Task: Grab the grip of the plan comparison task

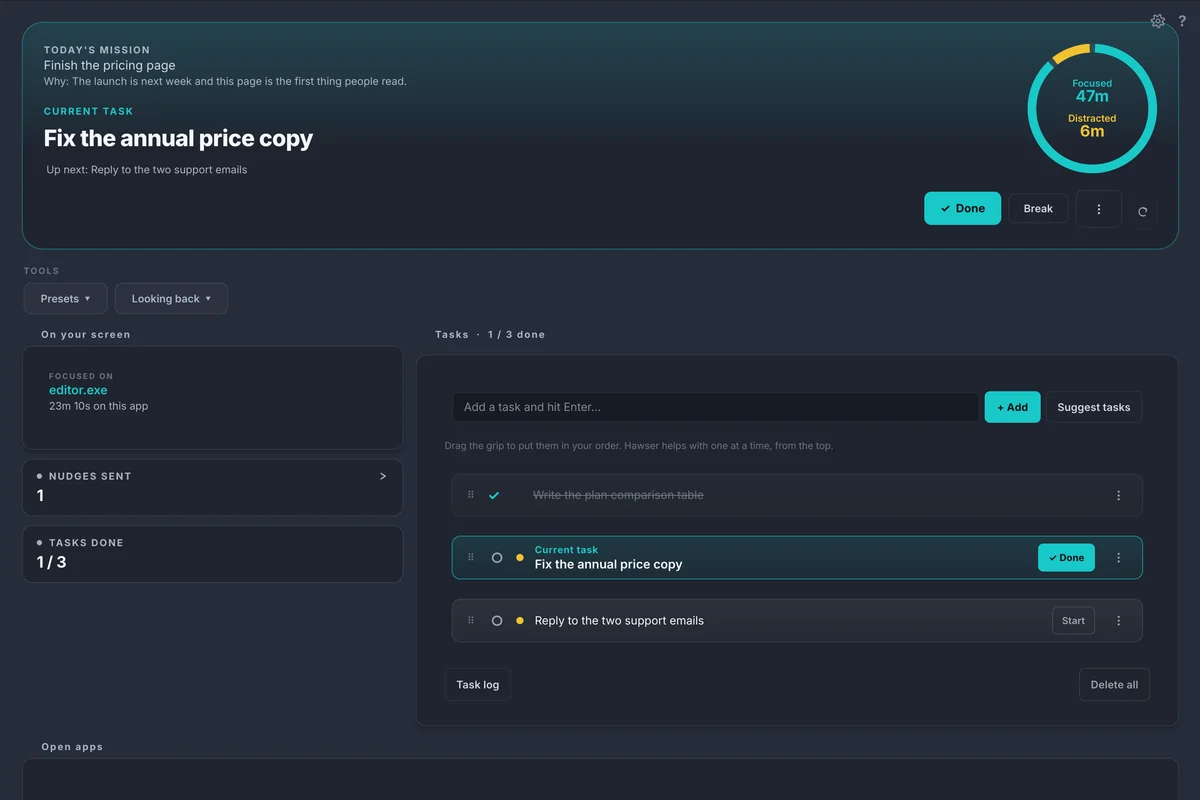Action: point(471,495)
